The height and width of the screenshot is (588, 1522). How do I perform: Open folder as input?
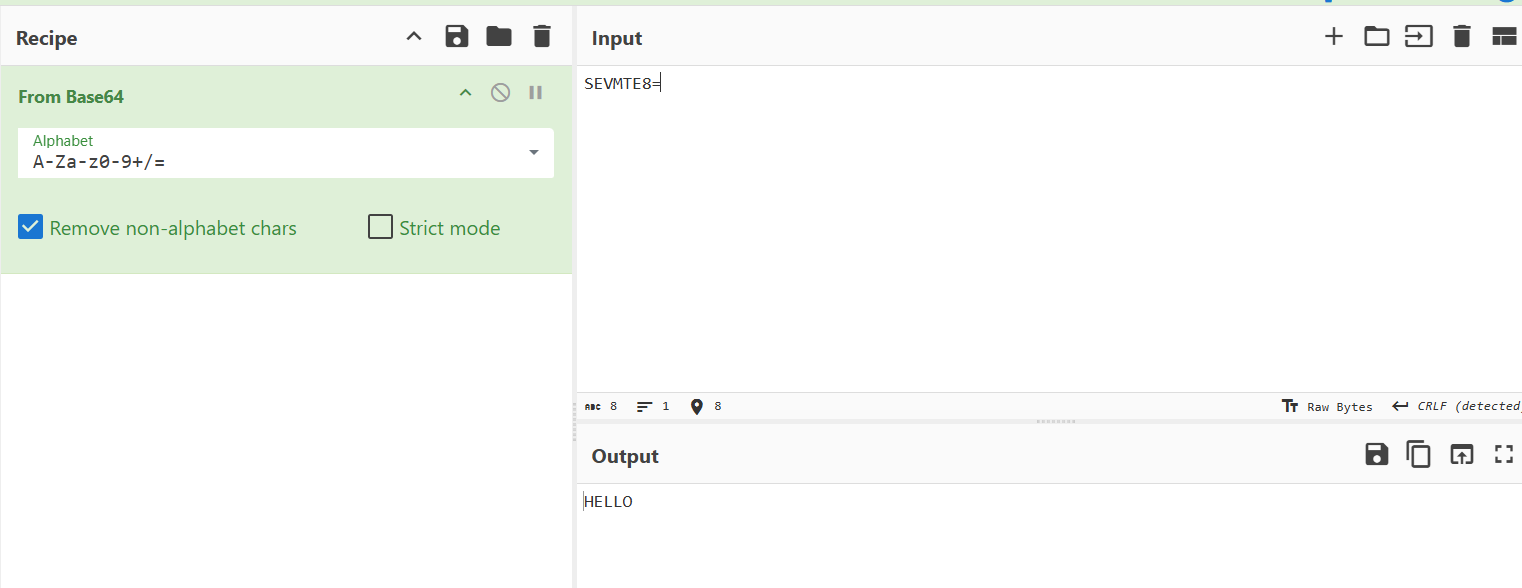point(1377,37)
